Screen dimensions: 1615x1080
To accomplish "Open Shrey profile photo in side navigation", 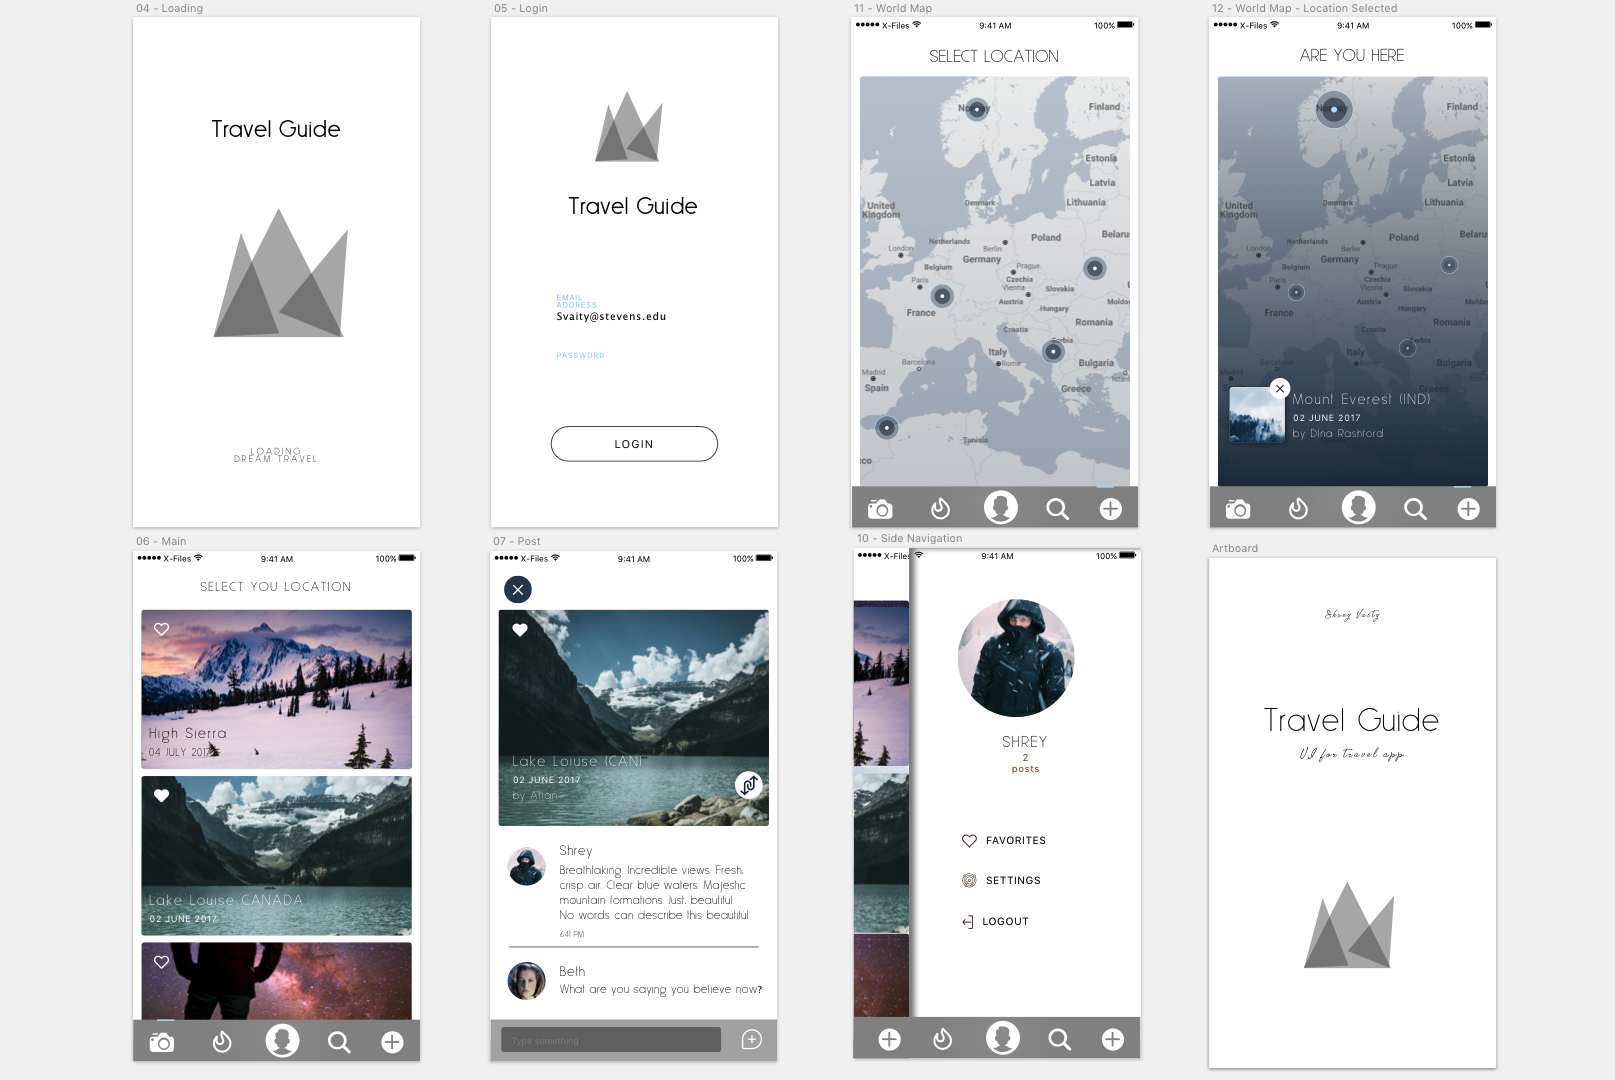I will pos(1016,658).
